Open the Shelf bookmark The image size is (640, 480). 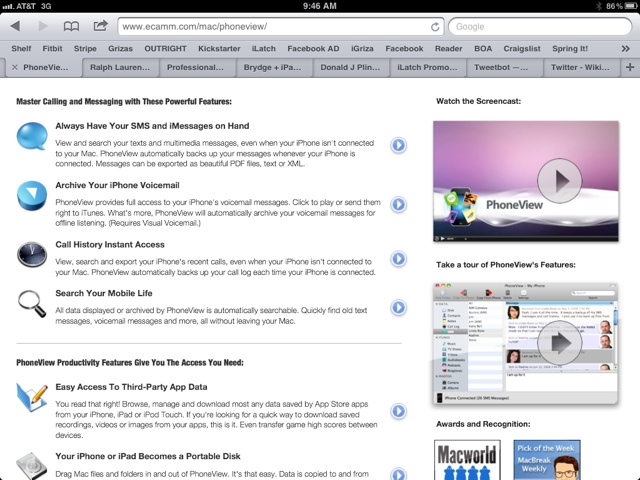pos(21,49)
